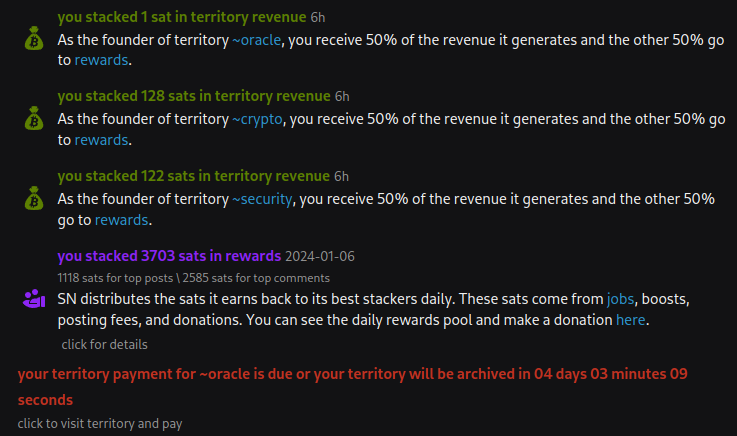Follow the rewards link under crypto revenue

pos(101,140)
